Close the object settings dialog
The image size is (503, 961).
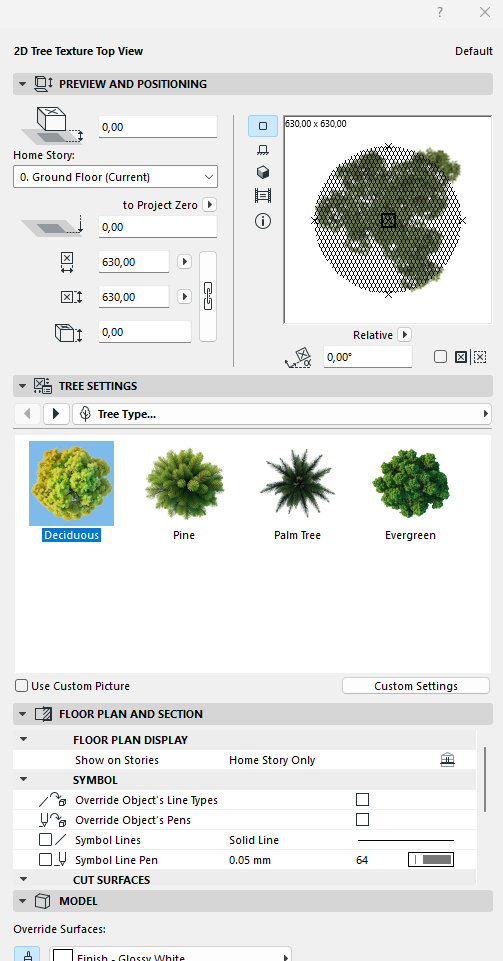(x=485, y=12)
